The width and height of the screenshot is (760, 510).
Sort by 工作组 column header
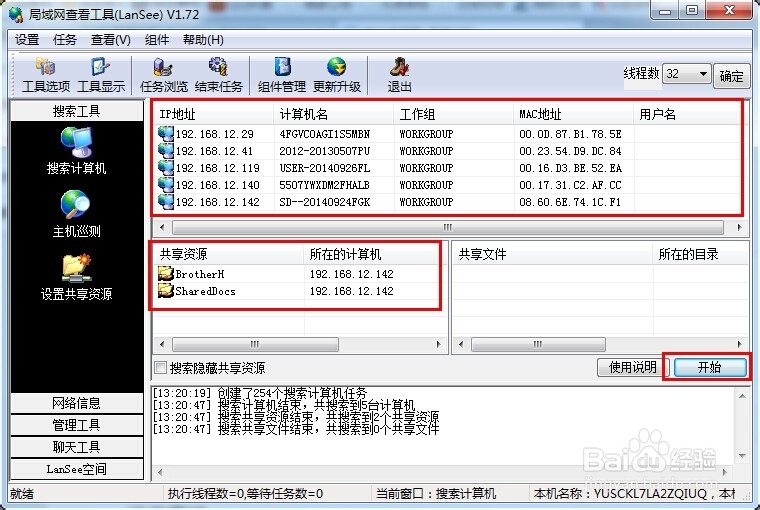click(x=453, y=114)
